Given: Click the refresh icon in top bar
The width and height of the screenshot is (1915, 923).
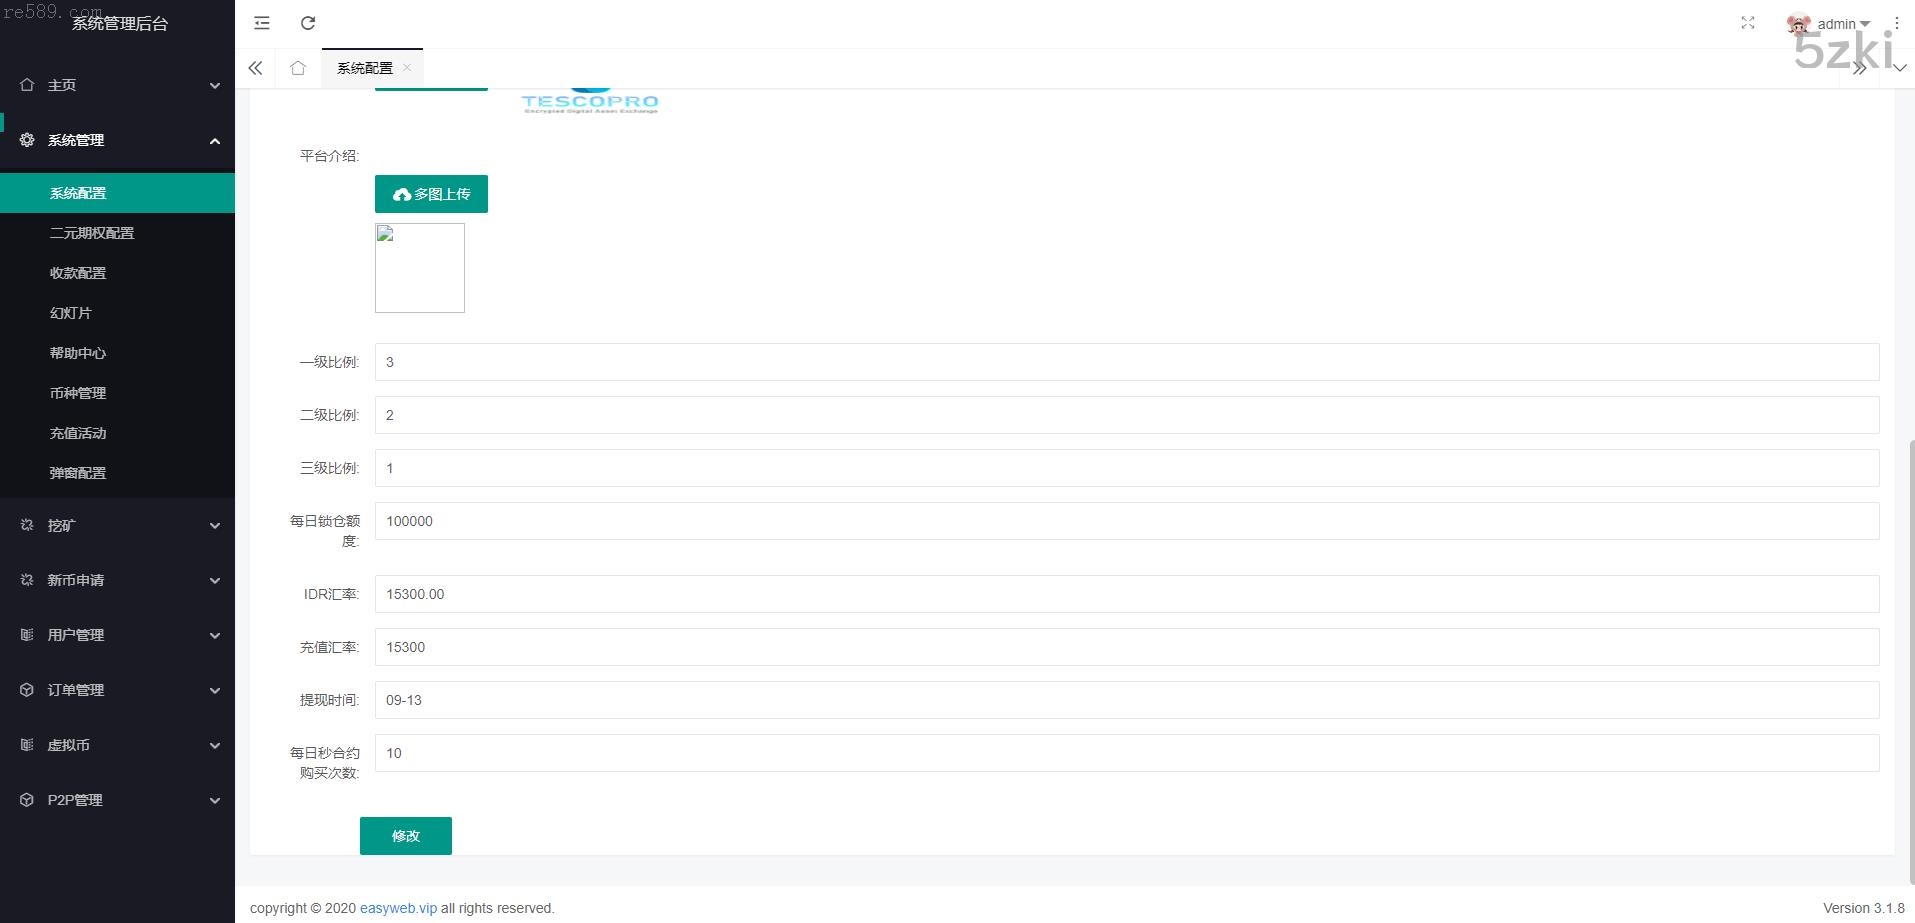Looking at the screenshot, I should 308,23.
